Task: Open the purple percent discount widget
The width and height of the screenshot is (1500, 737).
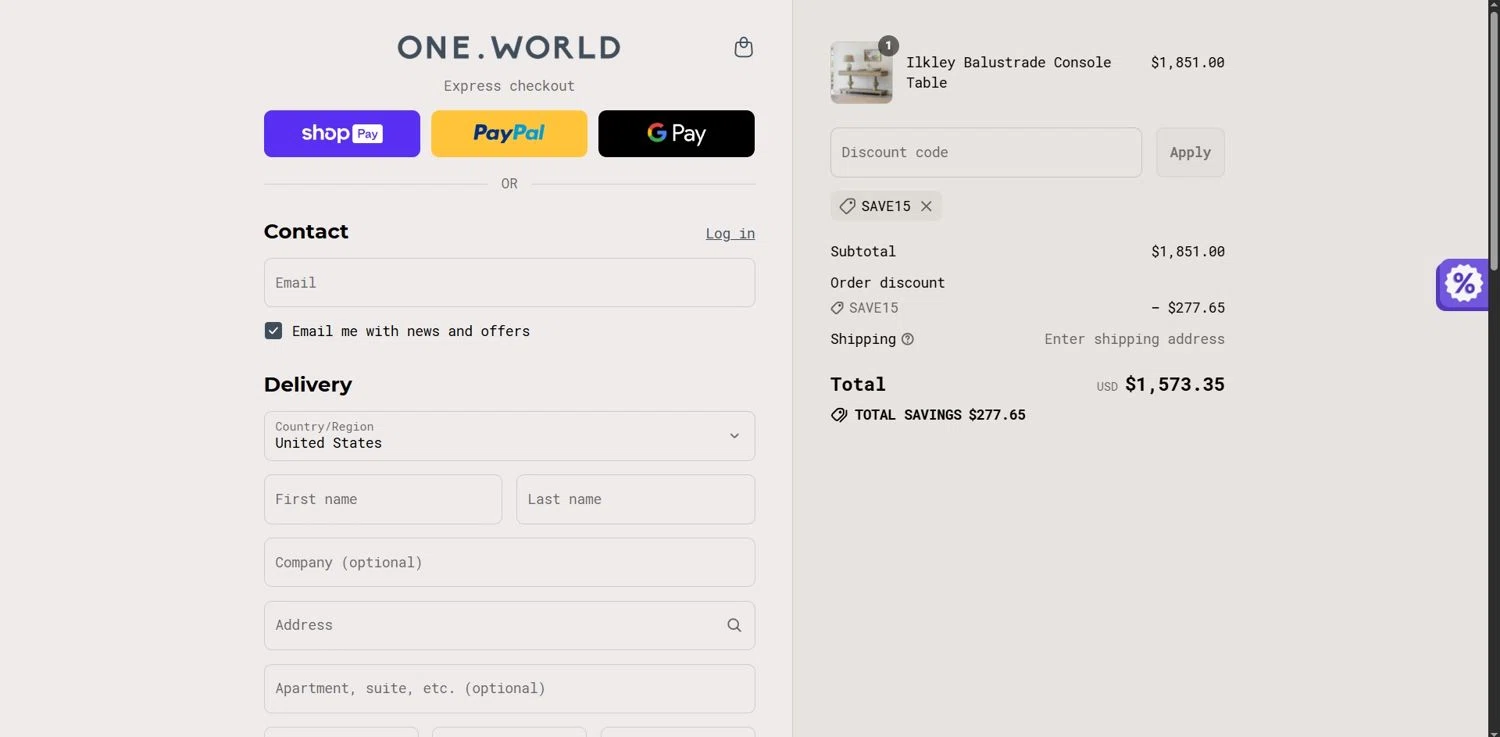Action: click(x=1463, y=285)
